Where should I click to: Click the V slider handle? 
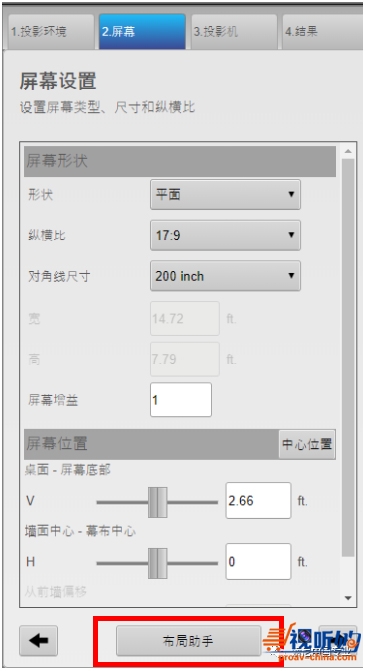(x=157, y=502)
